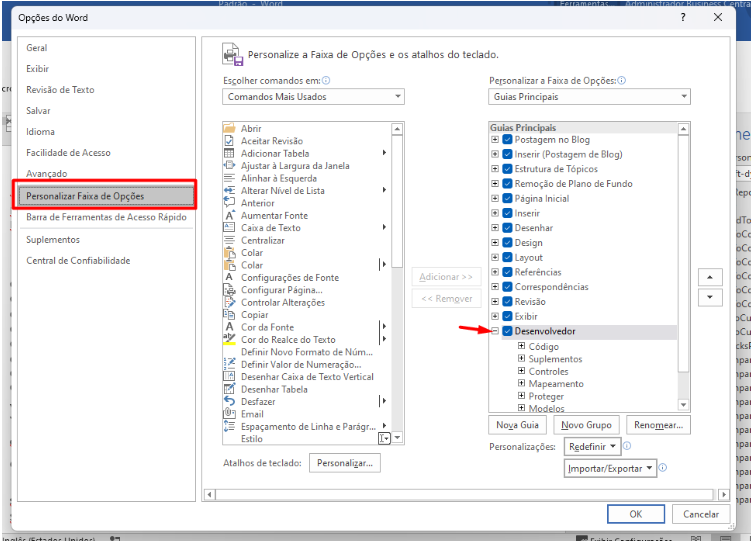Open Revisão de Texto options
This screenshot has width=756, height=541.
[x=60, y=90]
